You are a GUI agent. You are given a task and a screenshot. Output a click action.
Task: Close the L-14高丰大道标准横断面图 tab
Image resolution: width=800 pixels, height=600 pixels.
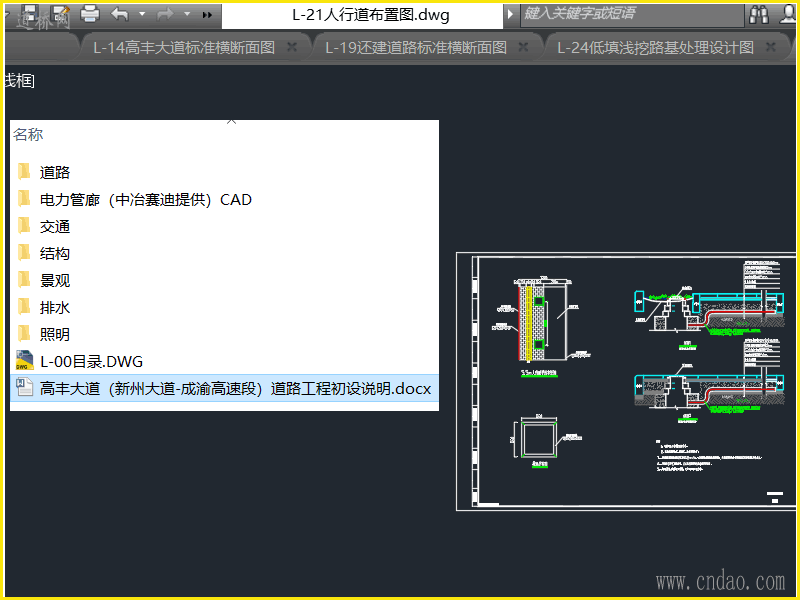pyautogui.click(x=292, y=47)
